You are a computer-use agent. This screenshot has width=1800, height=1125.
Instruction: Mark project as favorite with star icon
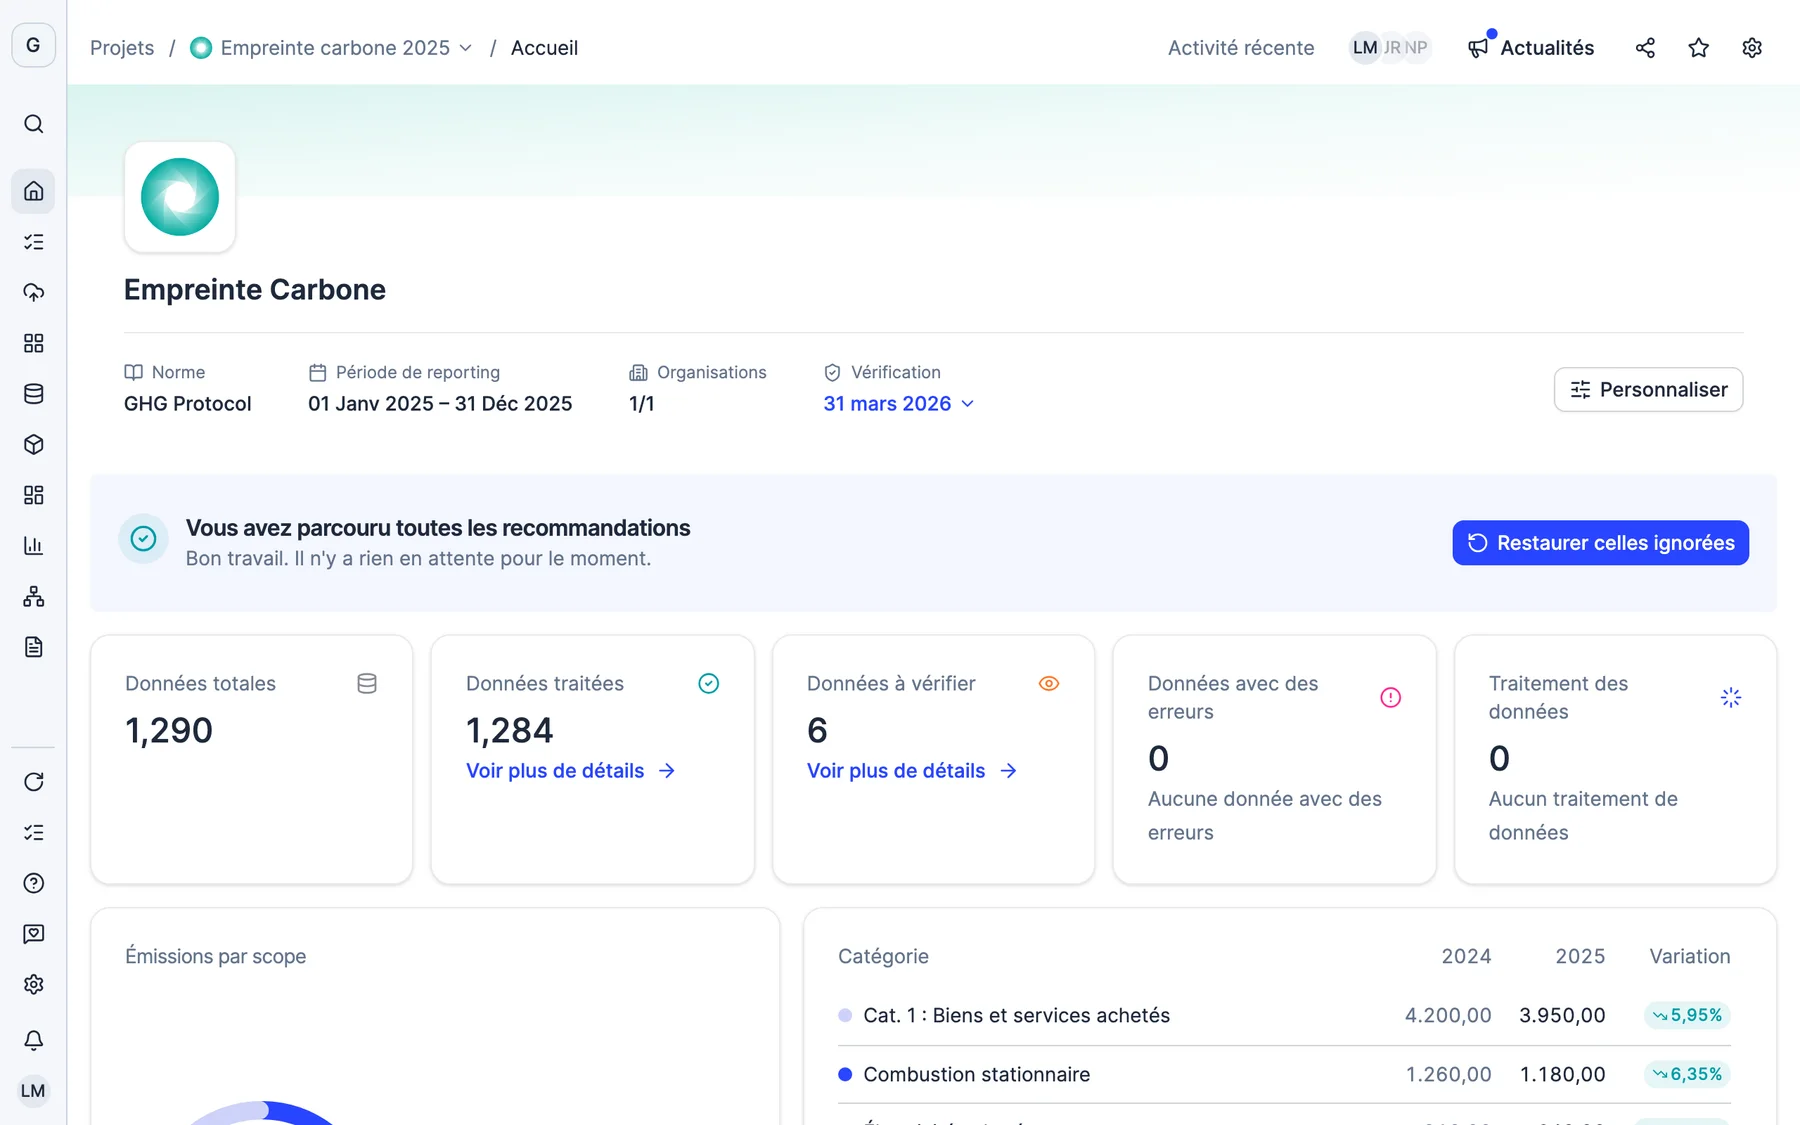[x=1698, y=48]
